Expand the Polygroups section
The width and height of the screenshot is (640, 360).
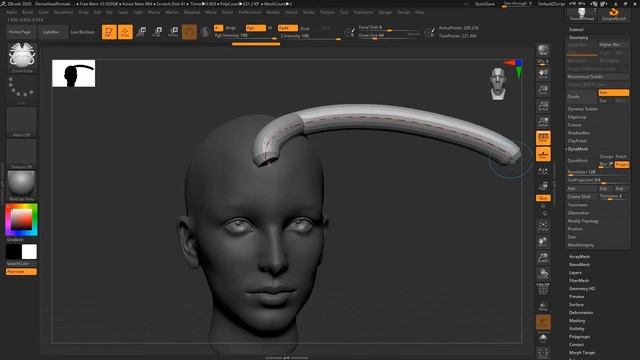pos(579,336)
